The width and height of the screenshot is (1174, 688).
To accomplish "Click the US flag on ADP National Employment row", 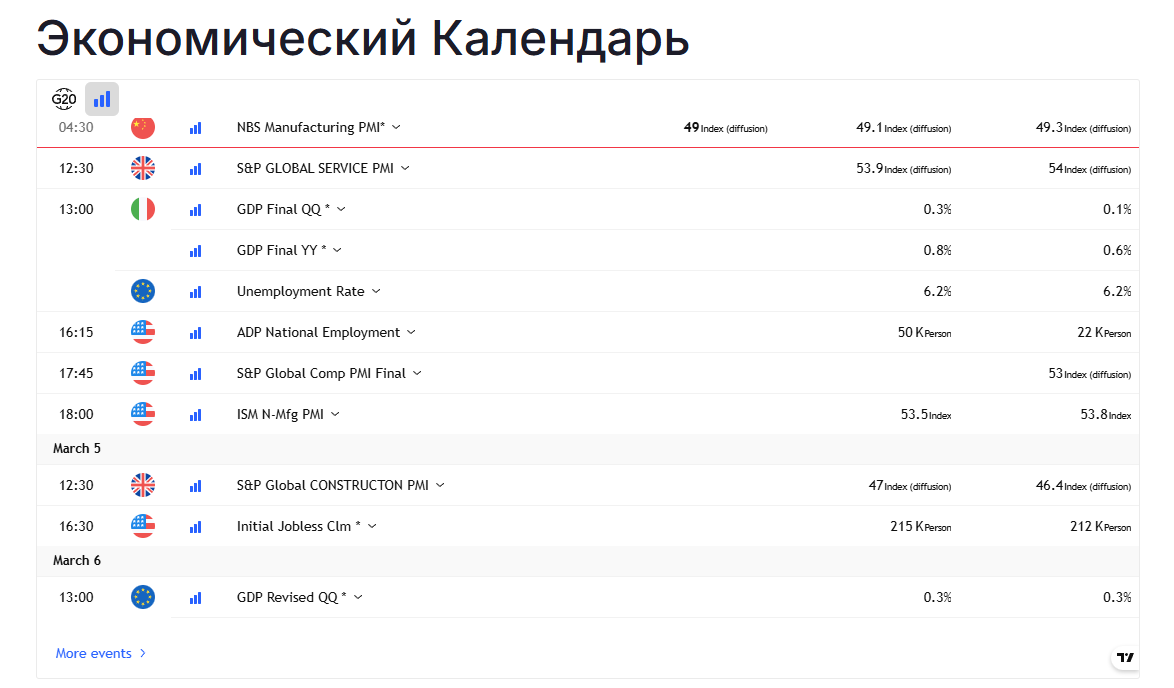I will [x=143, y=332].
